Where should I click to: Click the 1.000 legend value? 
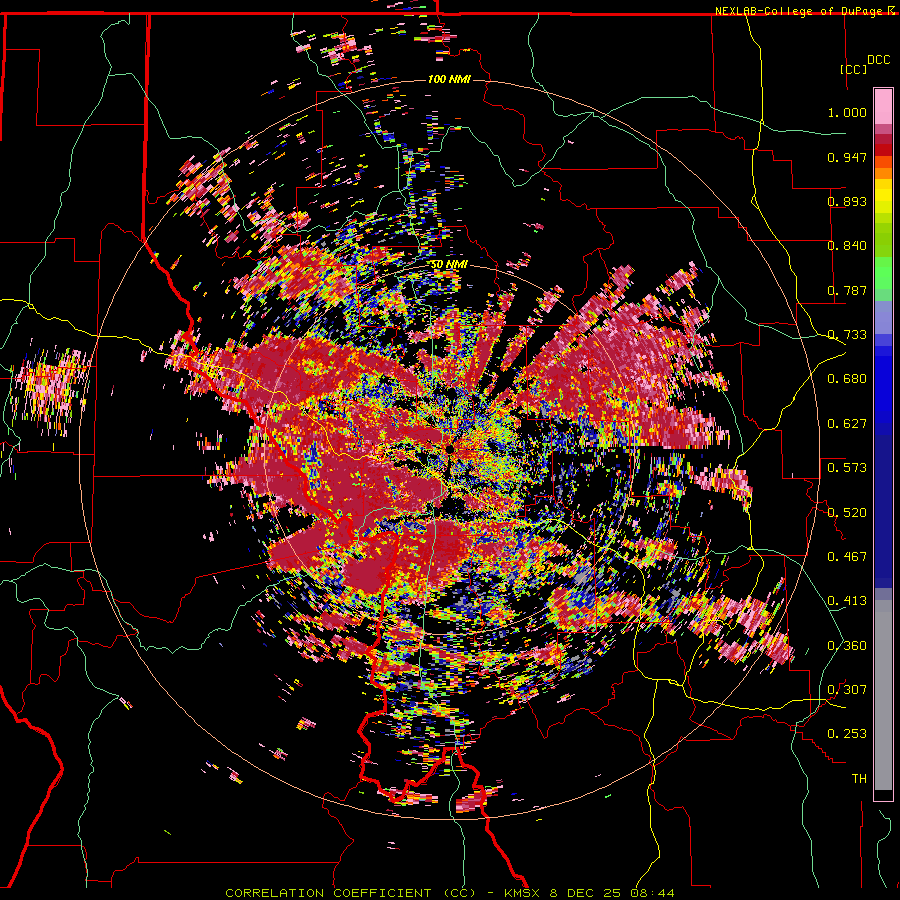[847, 112]
